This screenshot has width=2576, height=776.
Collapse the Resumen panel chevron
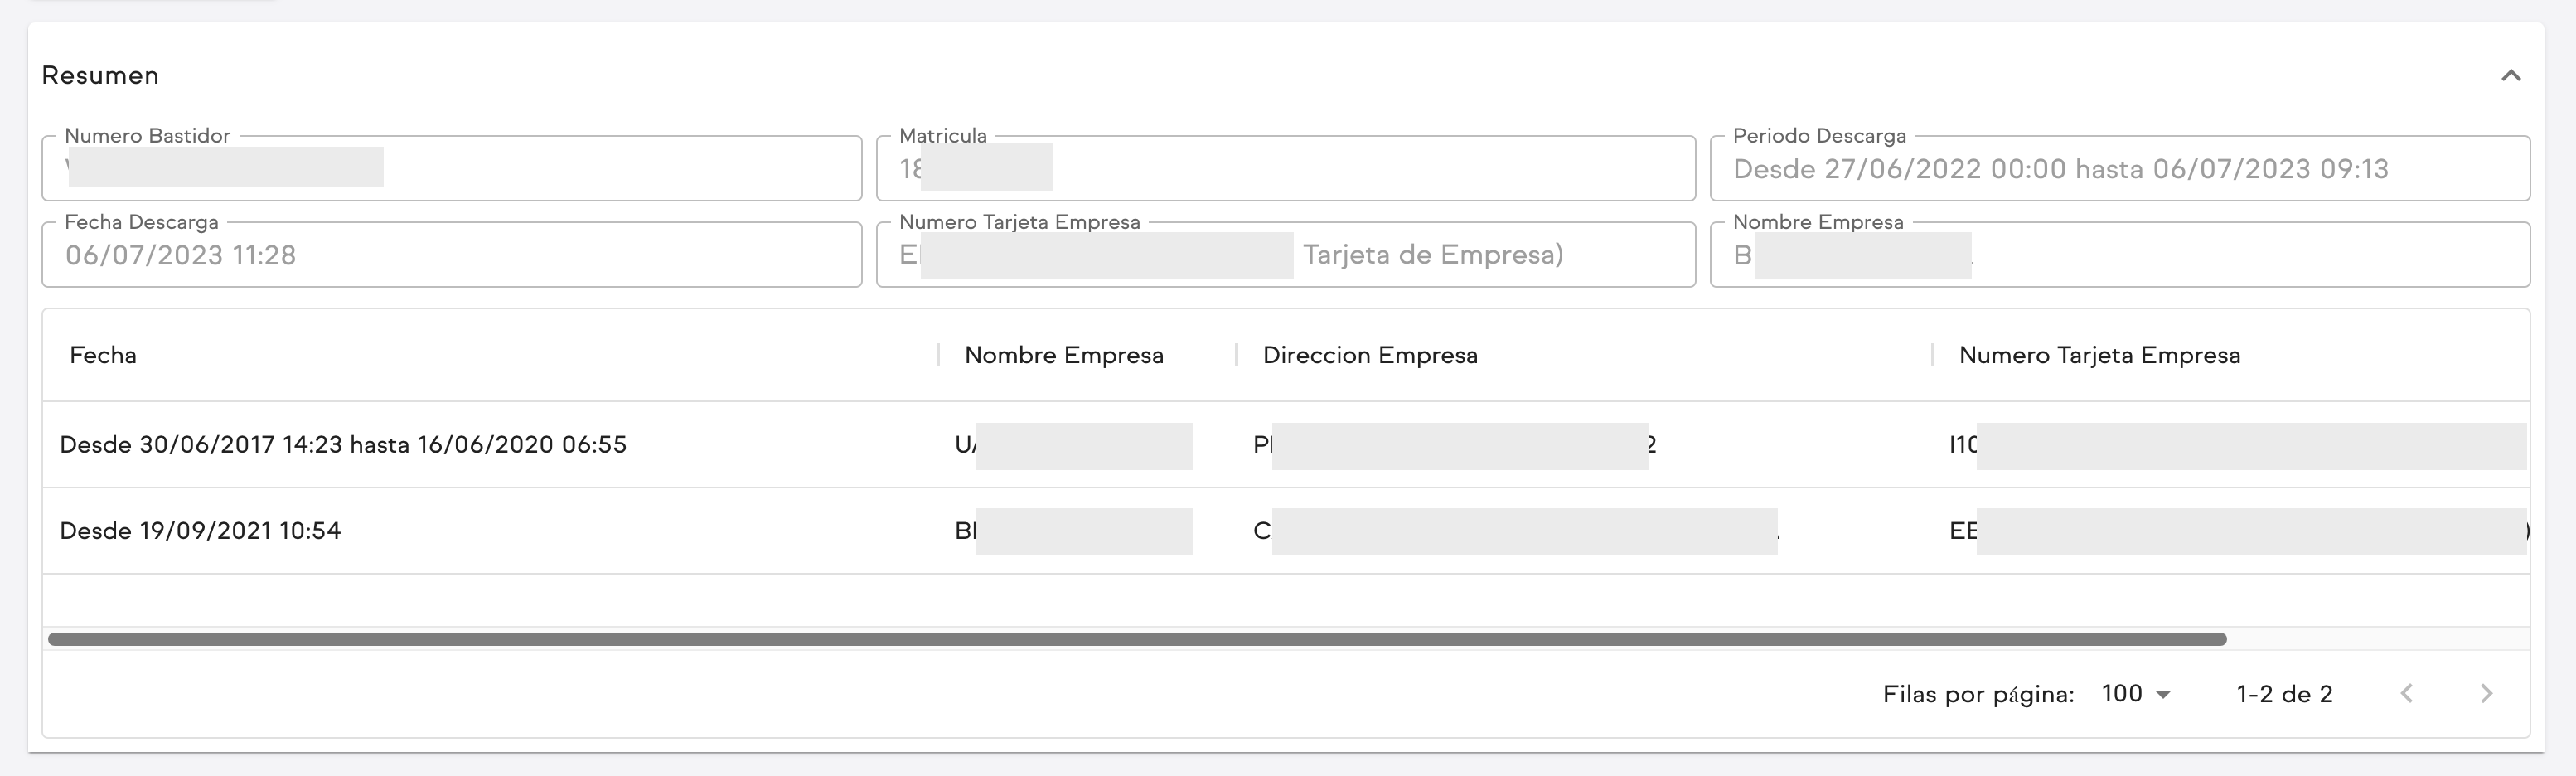pyautogui.click(x=2510, y=76)
